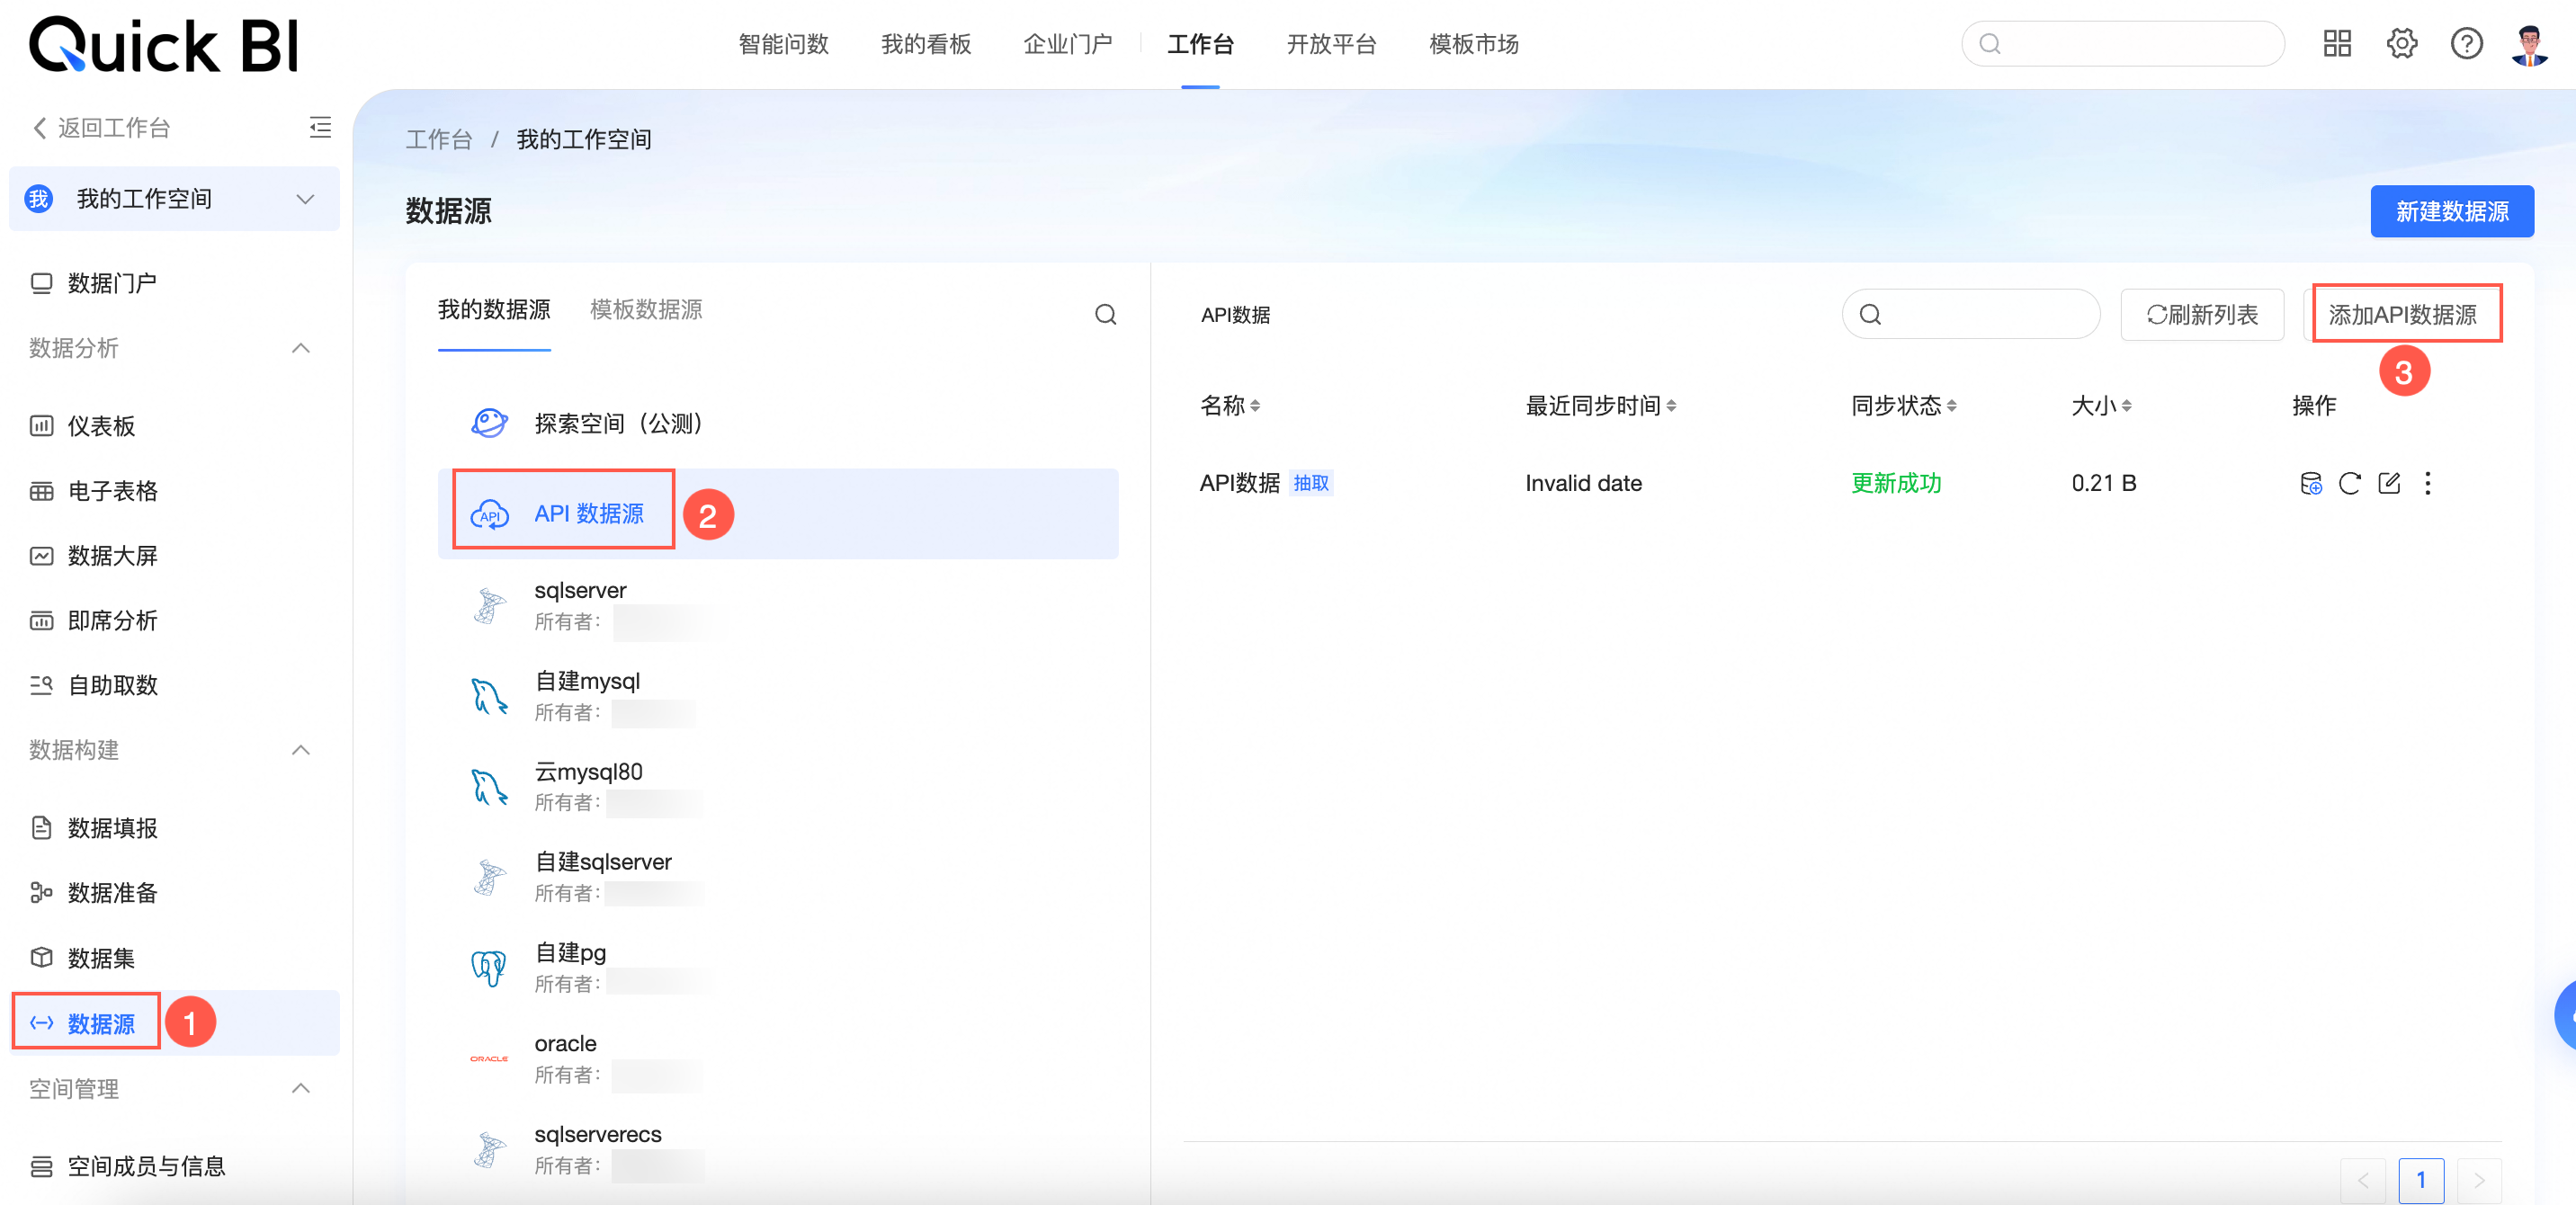Open user avatar menu
Viewport: 2576px width, 1205px height.
point(2529,45)
